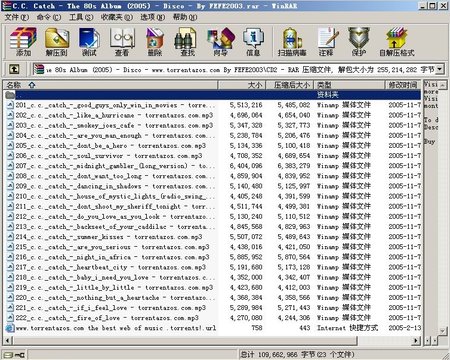Select file 212 do_you_love_as_you_look

[x=115, y=217]
